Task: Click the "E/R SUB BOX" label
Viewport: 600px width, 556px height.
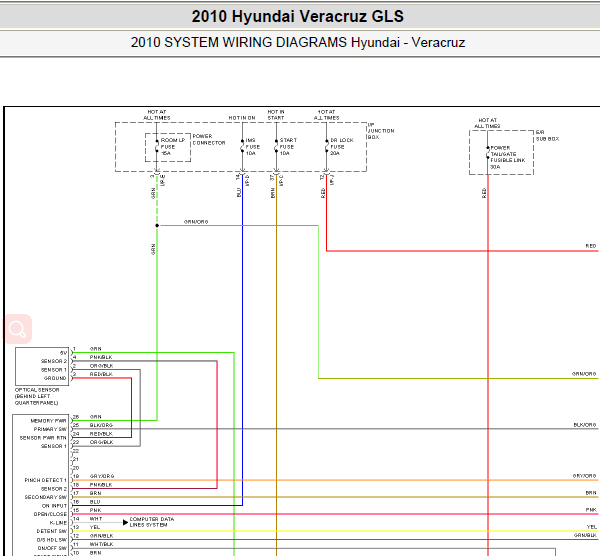Action: 547,135
